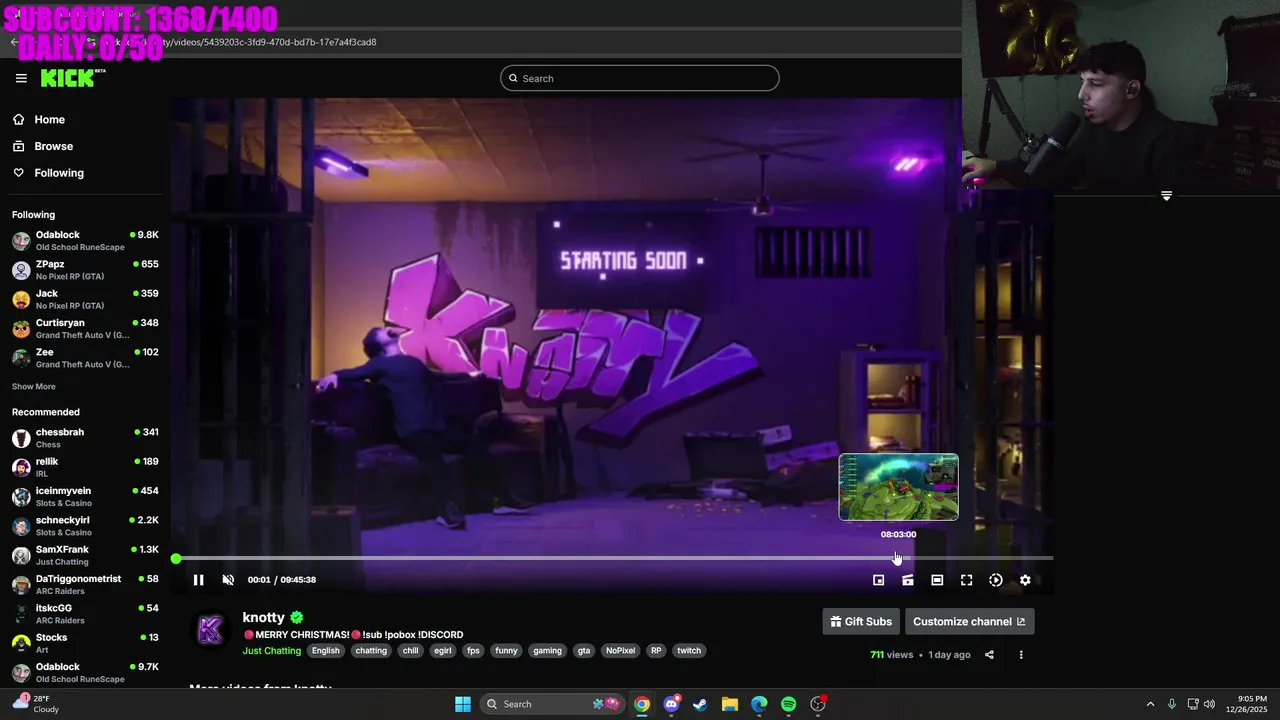
Task: Open Zee channel in Following list
Action: [85, 358]
